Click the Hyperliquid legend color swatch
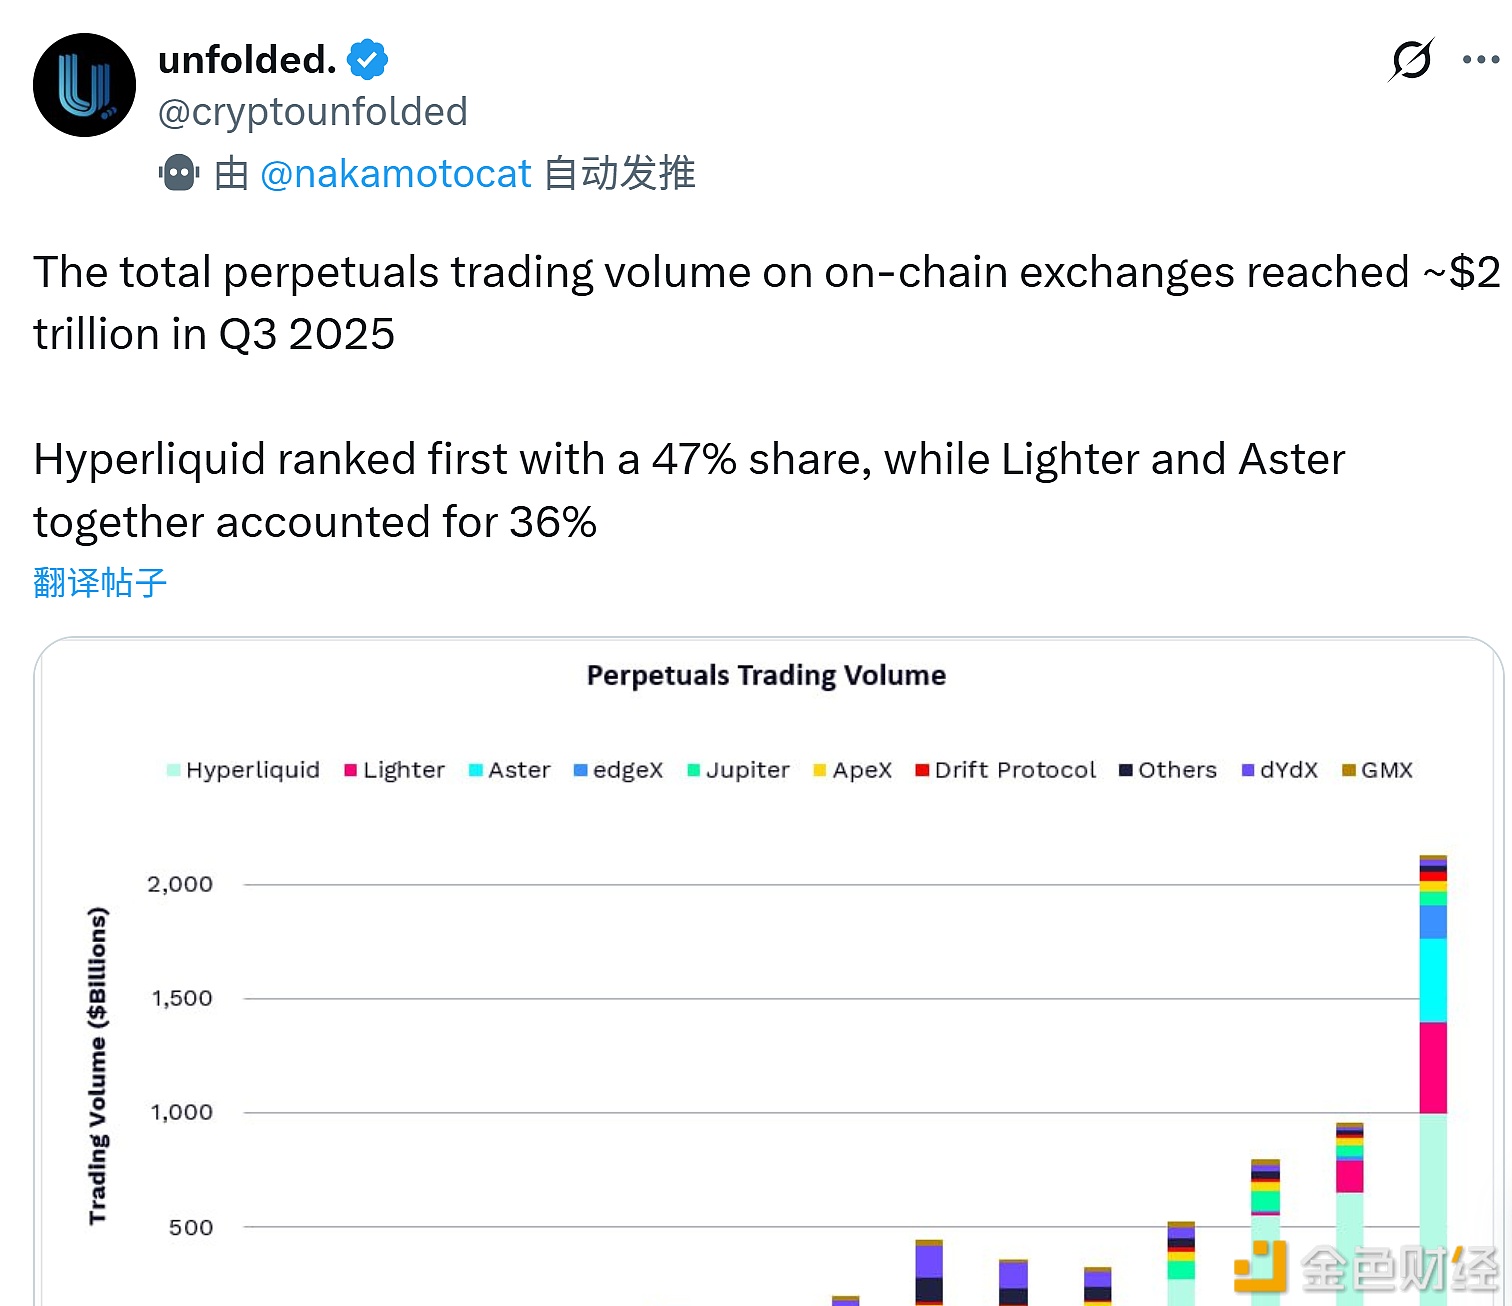This screenshot has height=1306, width=1512. coord(173,770)
